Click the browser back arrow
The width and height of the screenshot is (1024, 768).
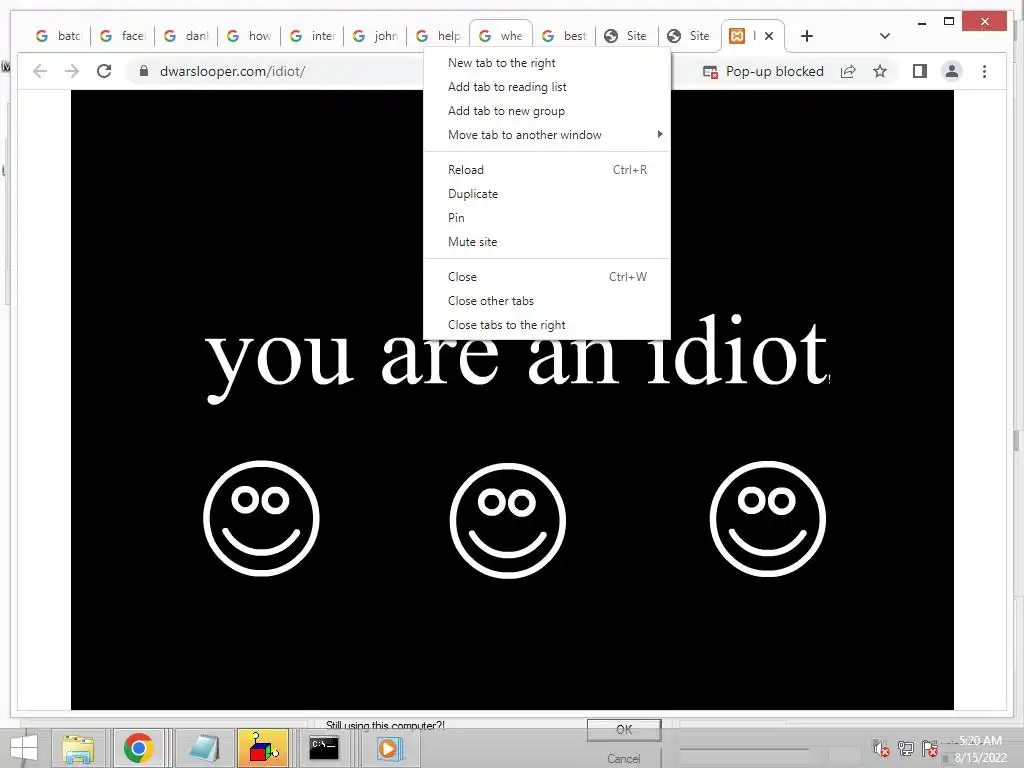click(40, 71)
